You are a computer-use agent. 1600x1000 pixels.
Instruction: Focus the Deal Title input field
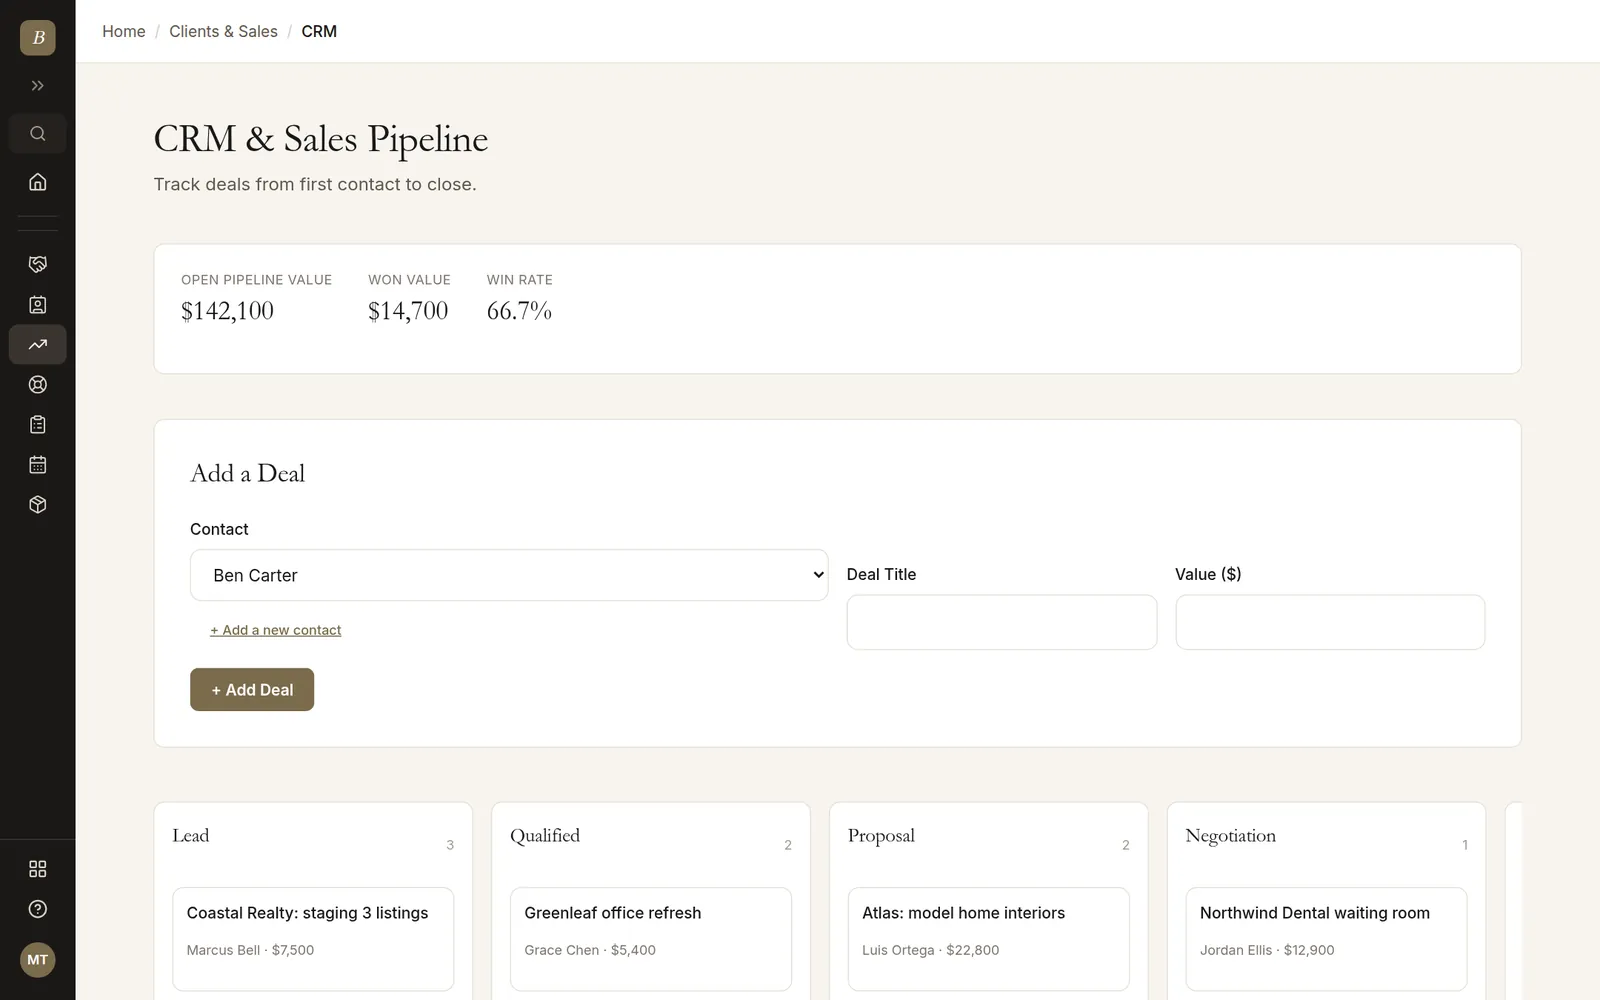1002,622
